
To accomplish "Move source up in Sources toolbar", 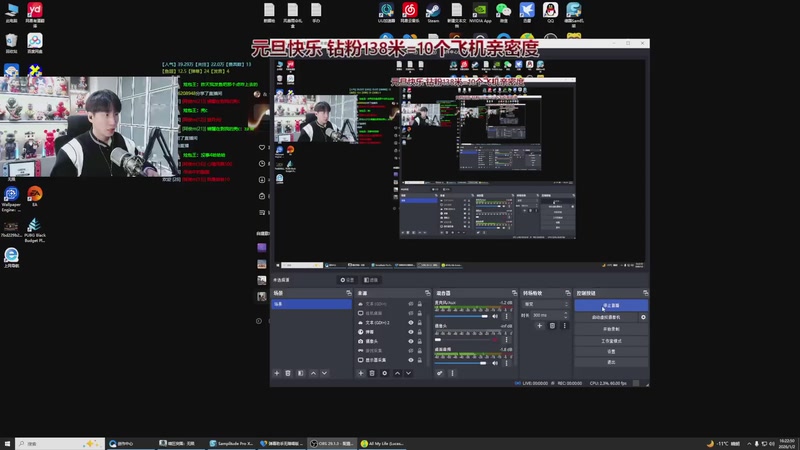I will click(397, 373).
